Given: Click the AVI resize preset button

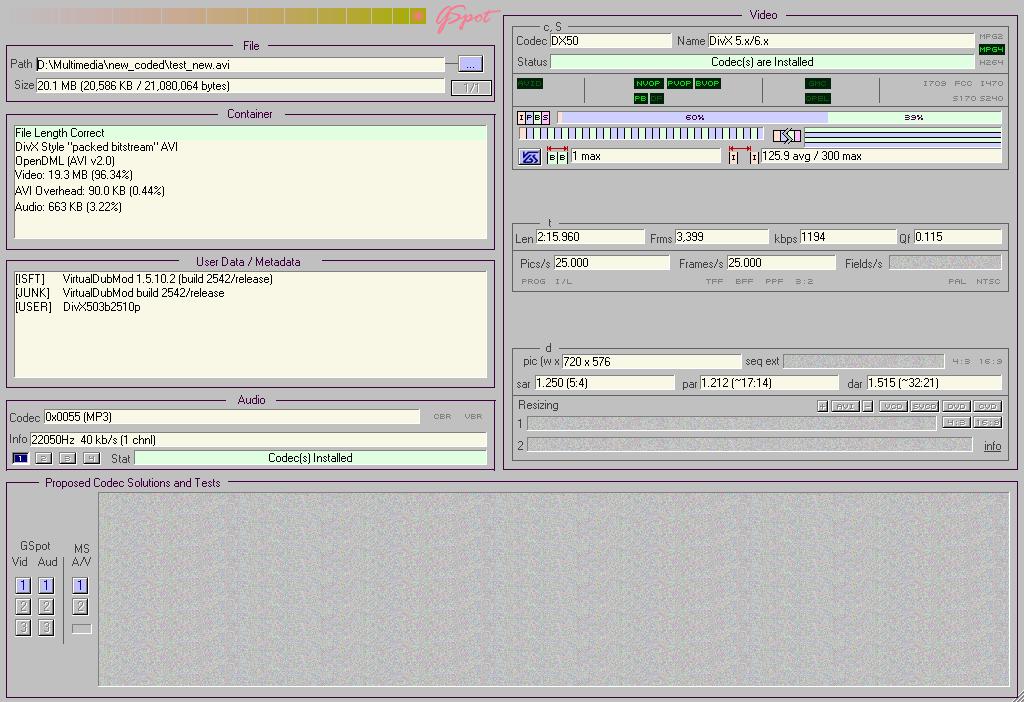Looking at the screenshot, I should tap(844, 406).
